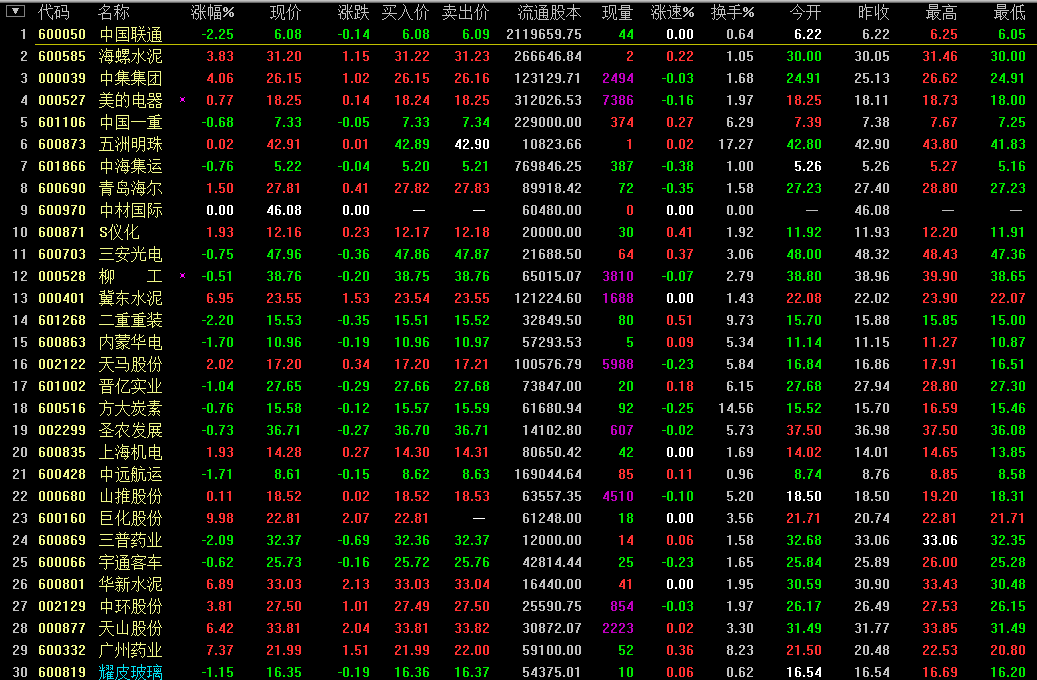
Task: Click stock code 600585
Action: 62,56
